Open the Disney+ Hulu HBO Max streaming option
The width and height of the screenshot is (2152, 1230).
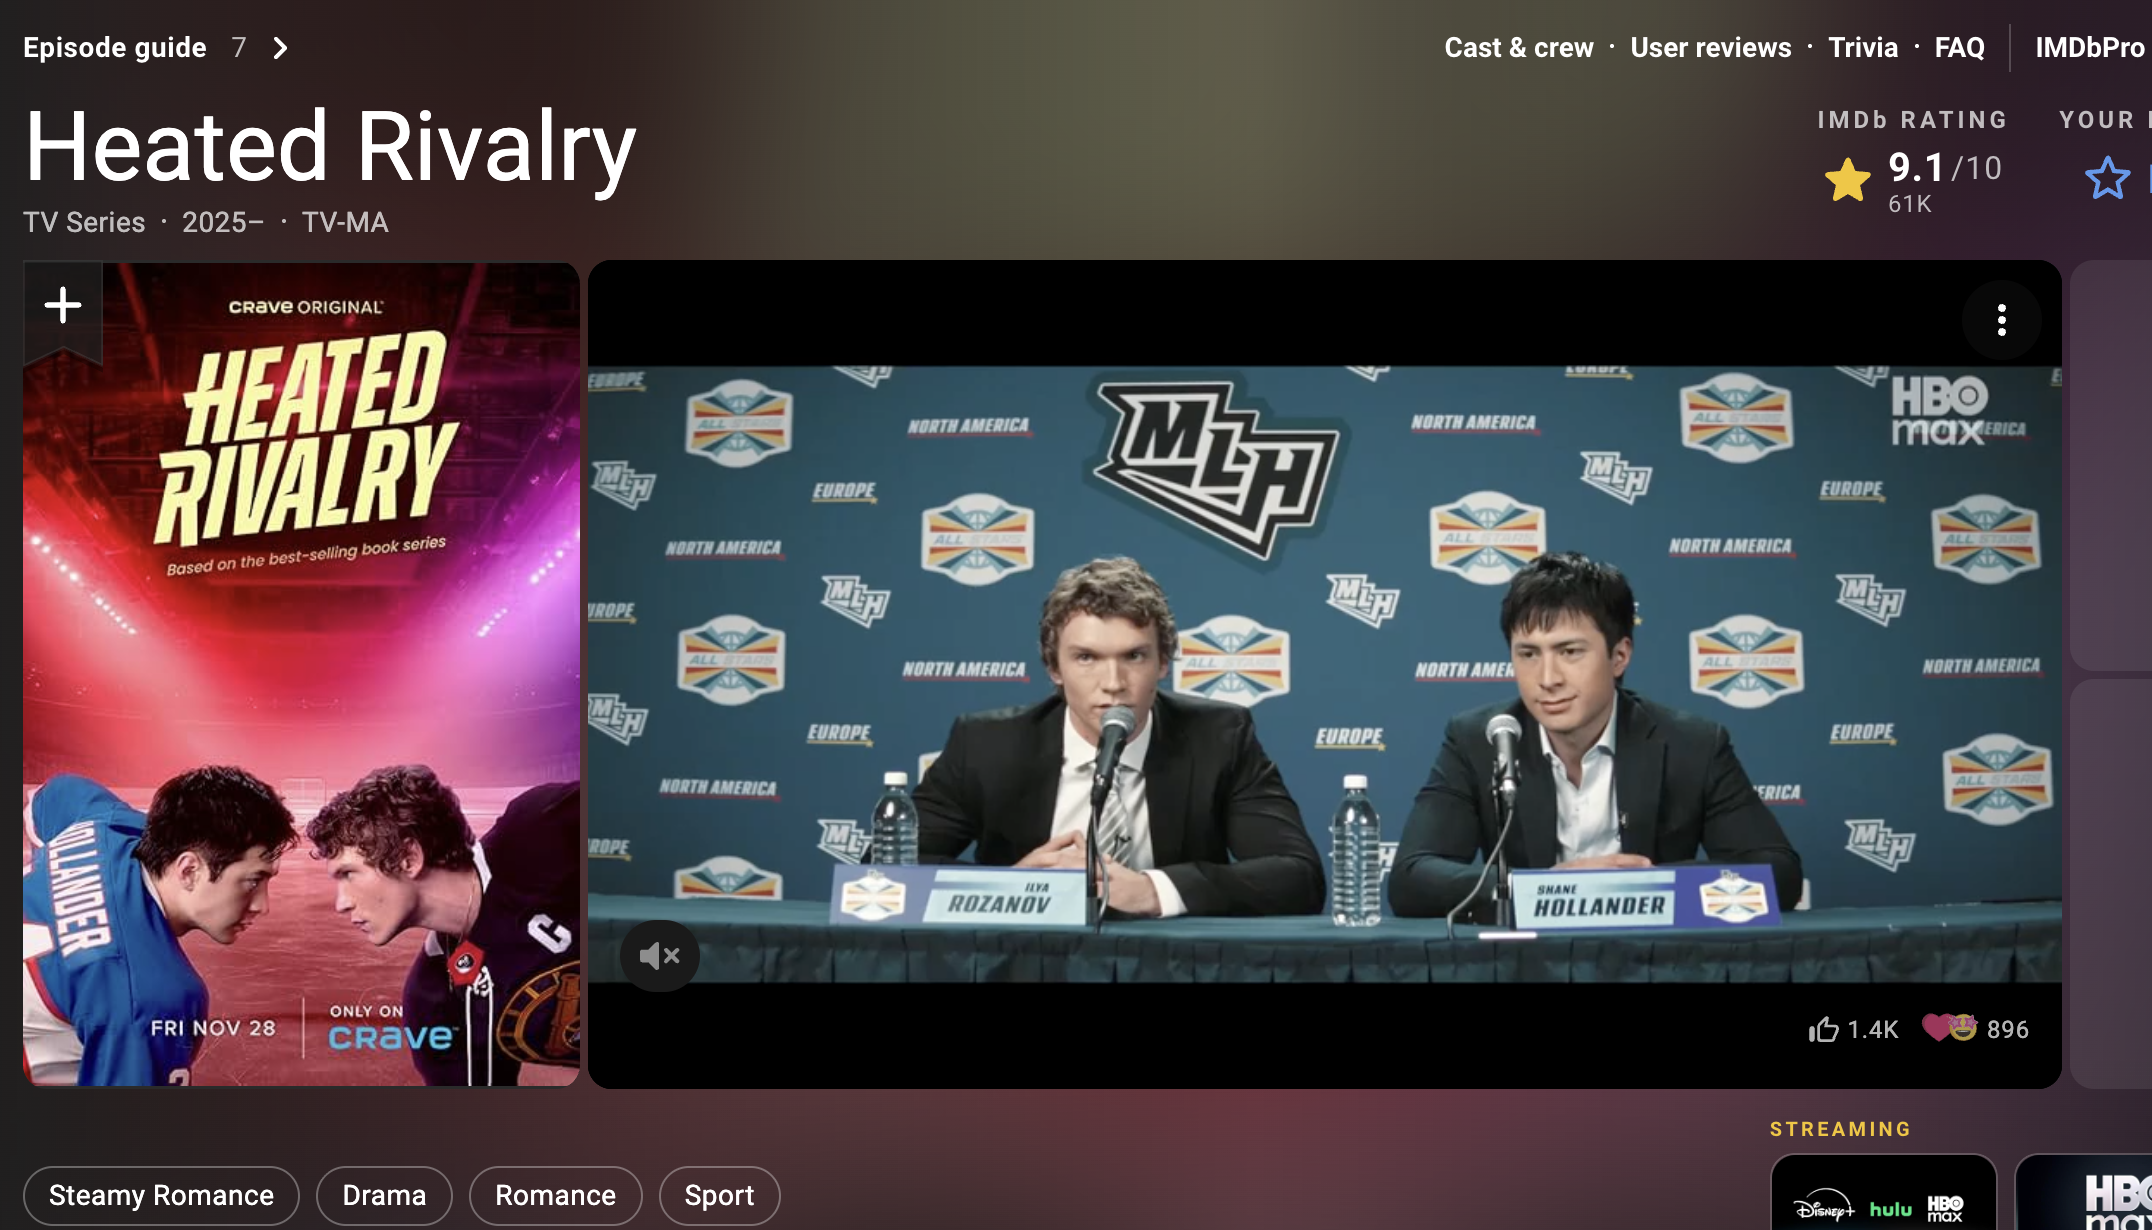[1883, 1194]
